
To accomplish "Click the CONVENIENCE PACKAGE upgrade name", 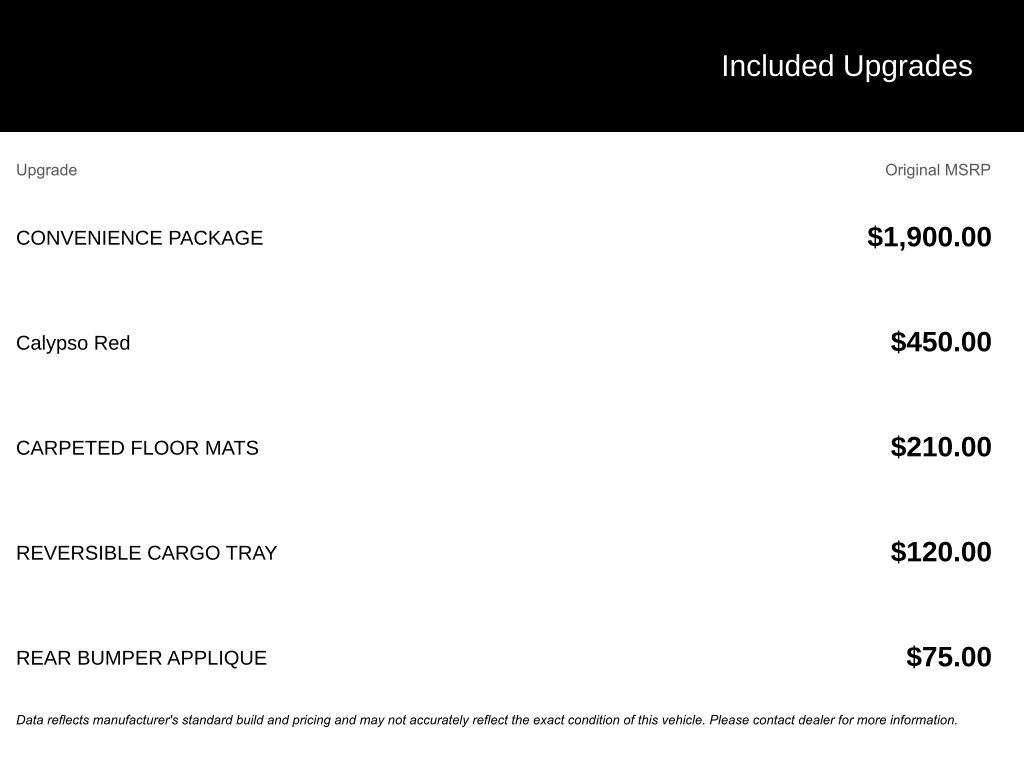I will click(x=140, y=238).
